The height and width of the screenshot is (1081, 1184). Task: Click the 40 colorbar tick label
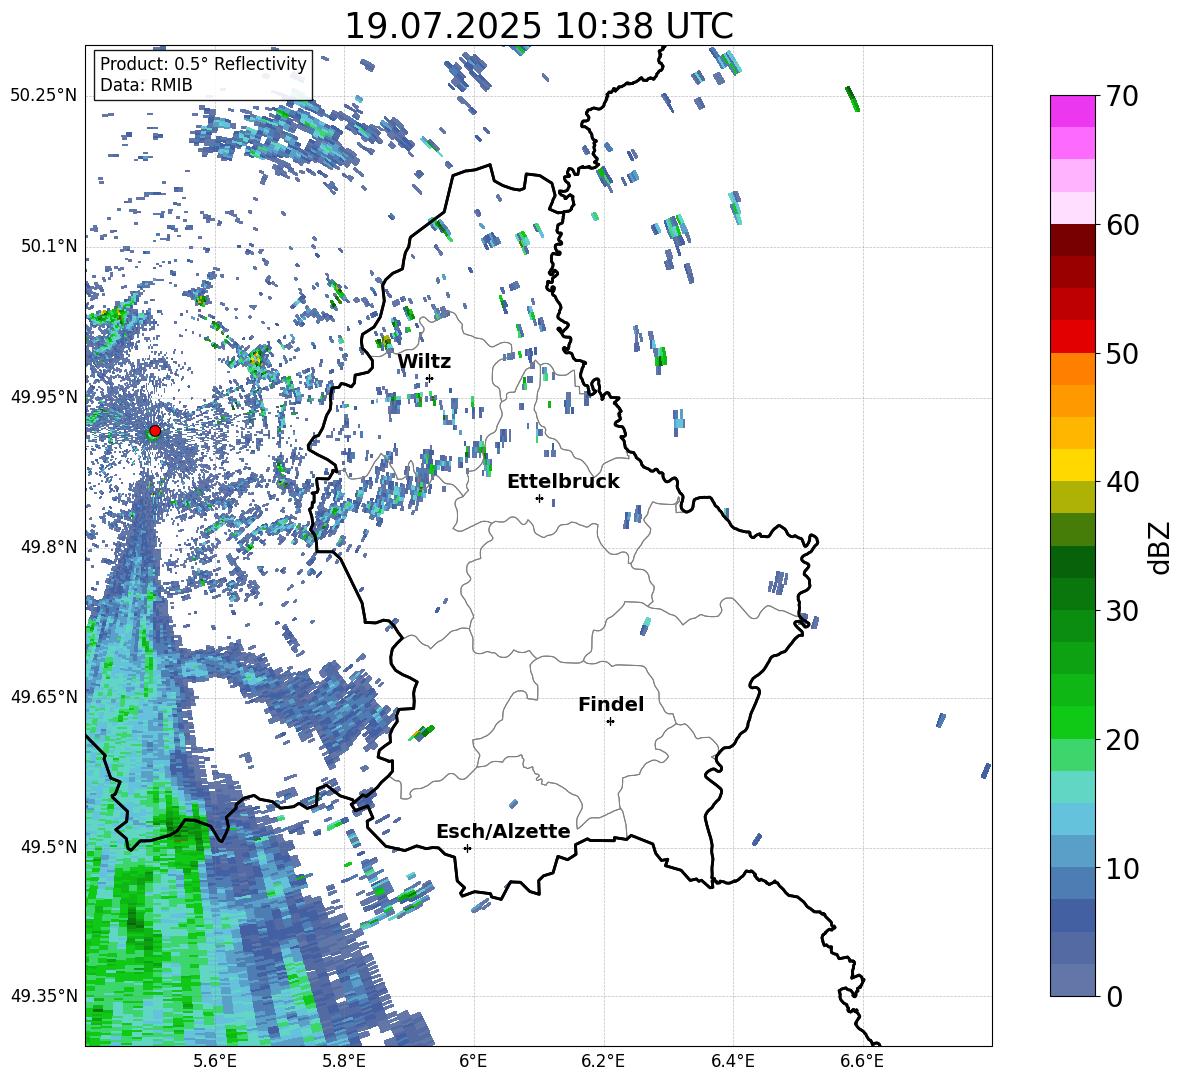[x=1122, y=482]
